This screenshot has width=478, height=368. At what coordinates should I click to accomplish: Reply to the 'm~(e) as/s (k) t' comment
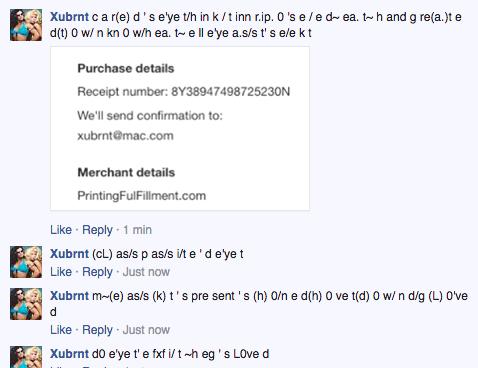(97, 330)
